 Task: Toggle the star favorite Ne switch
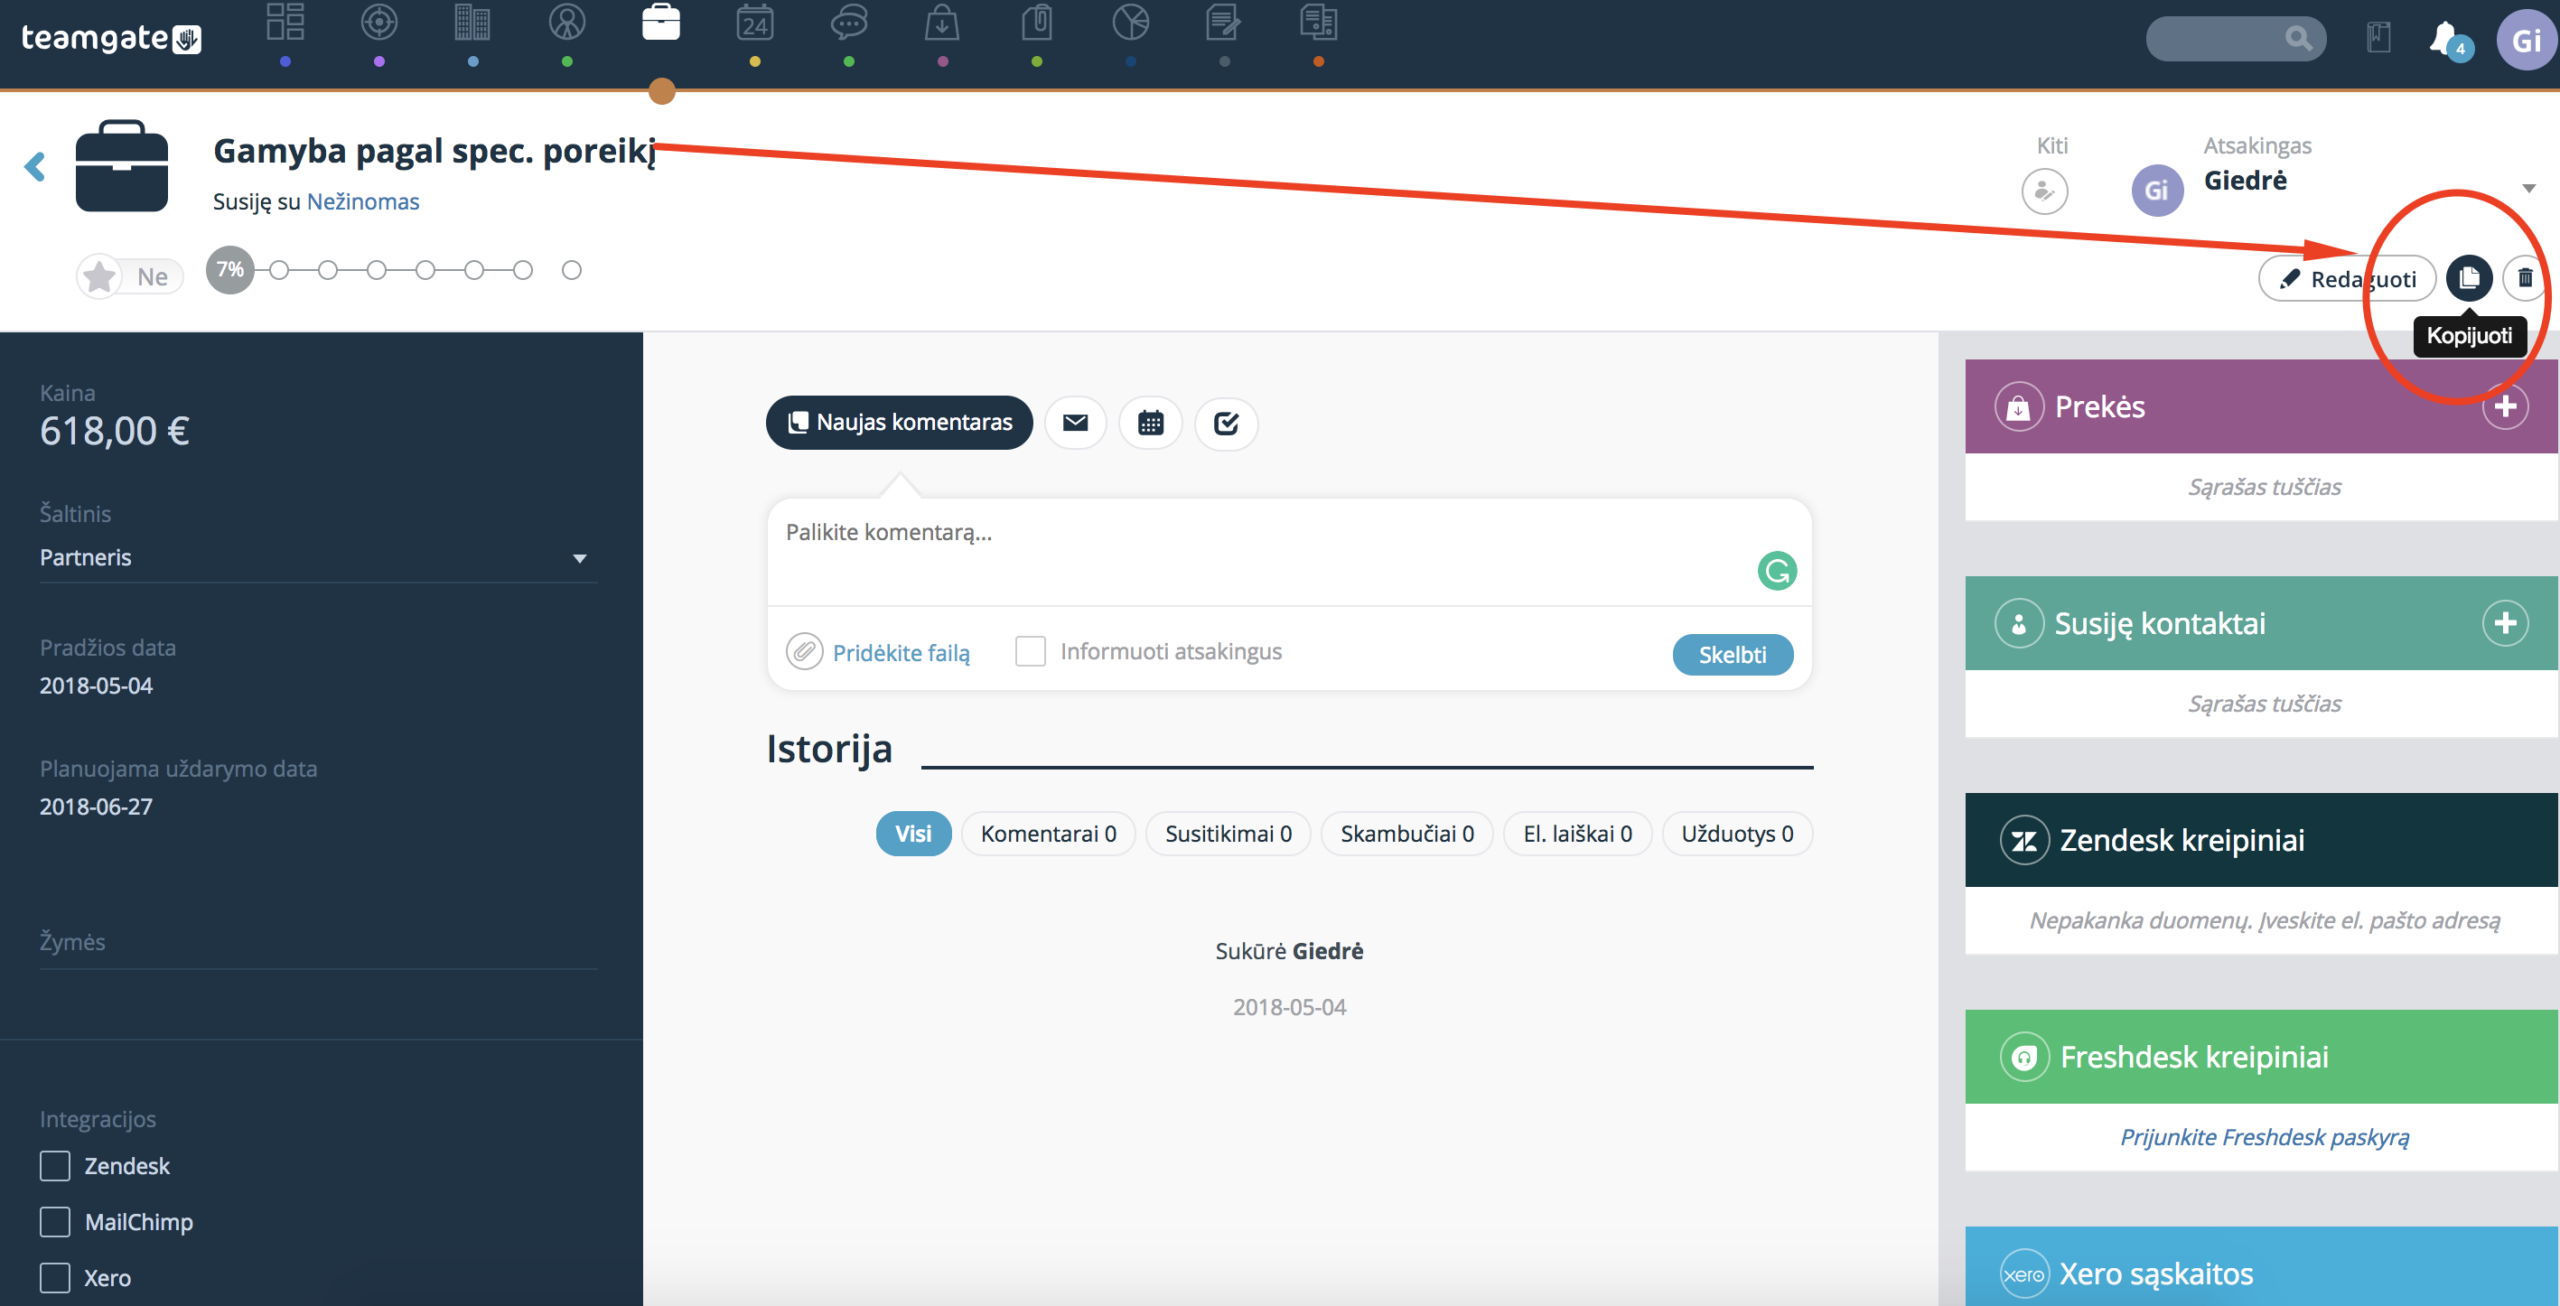click(x=130, y=276)
